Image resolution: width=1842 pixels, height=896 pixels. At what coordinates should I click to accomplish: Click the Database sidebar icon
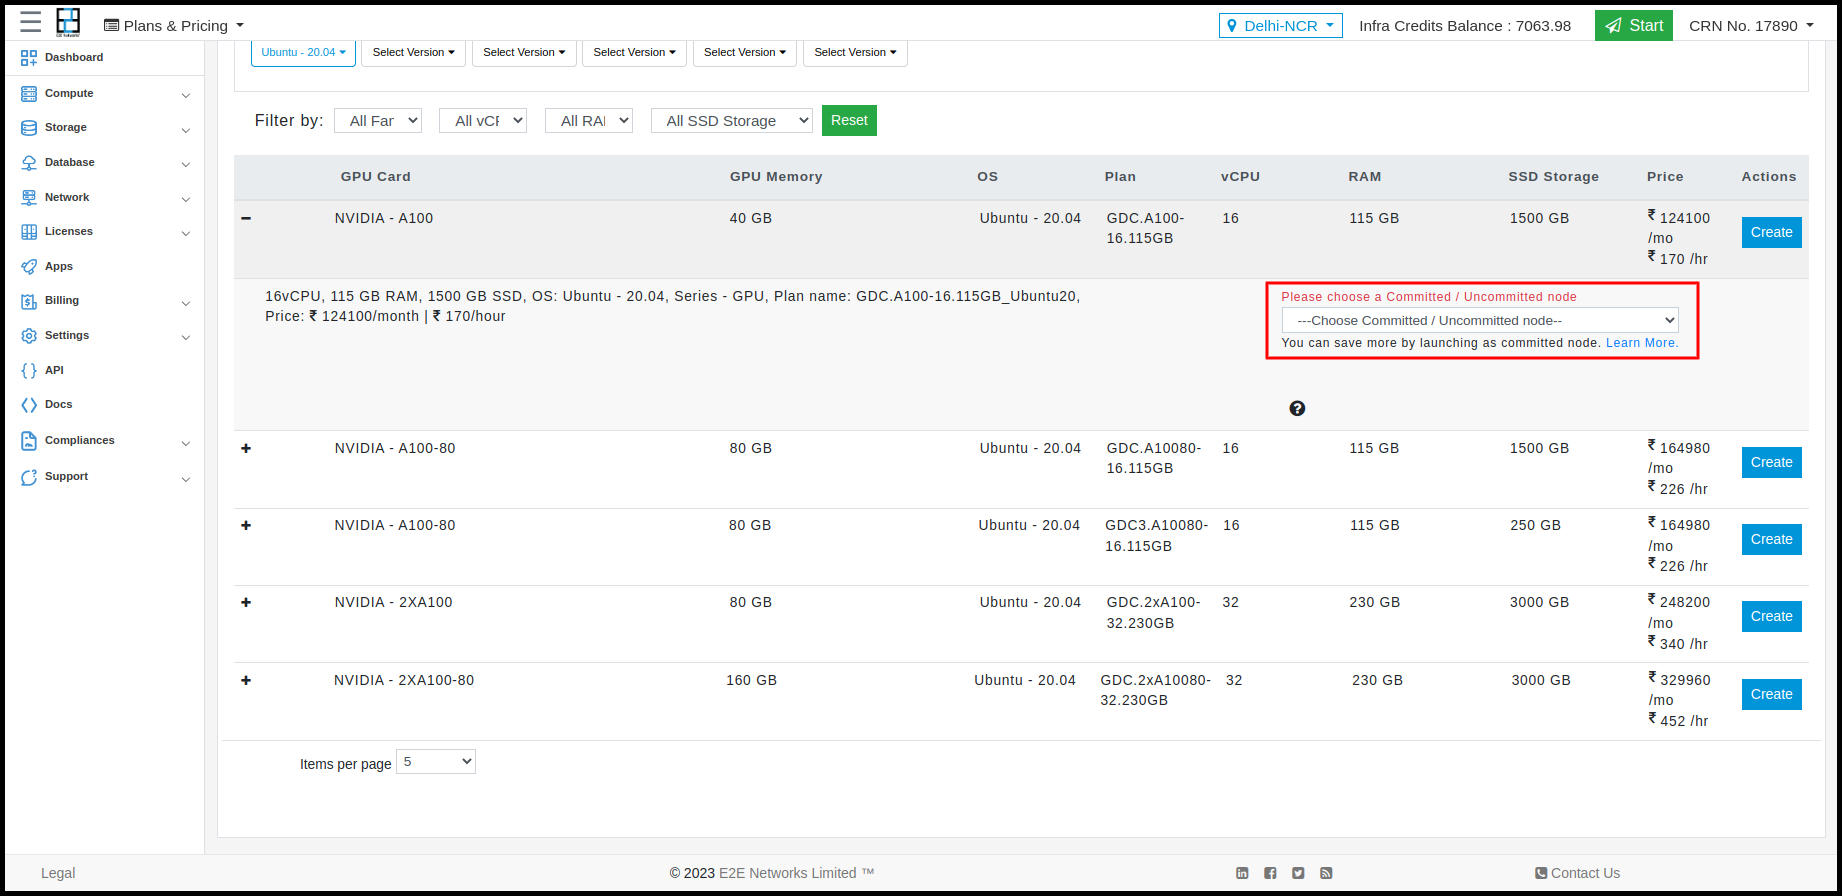[x=29, y=163]
